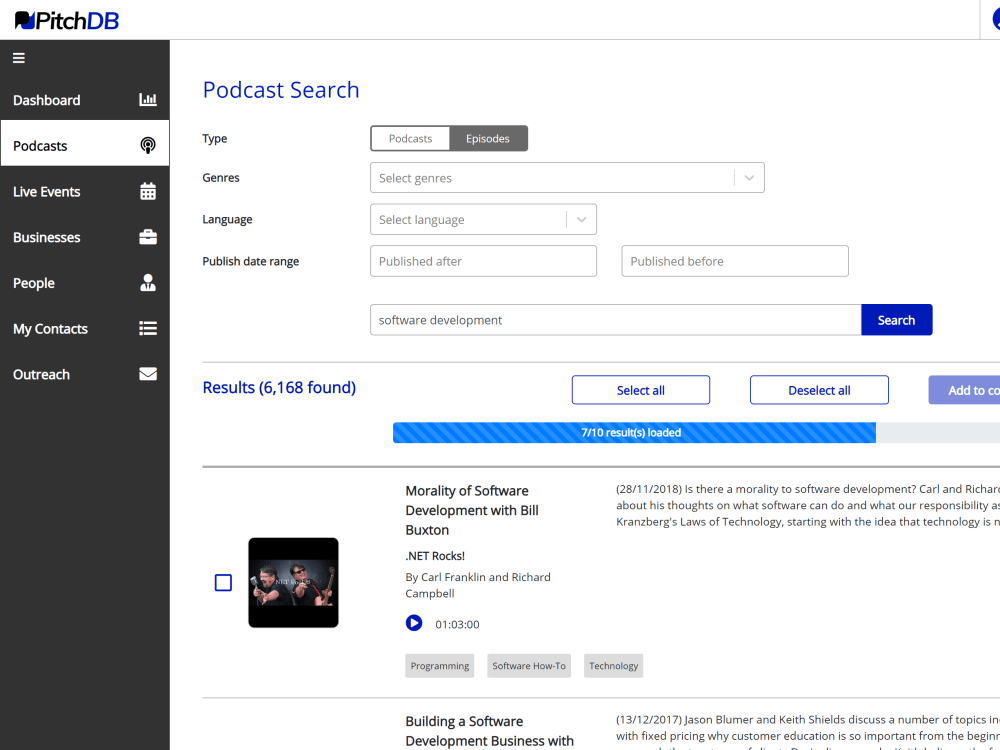Click the Programming genre tag

pyautogui.click(x=440, y=666)
